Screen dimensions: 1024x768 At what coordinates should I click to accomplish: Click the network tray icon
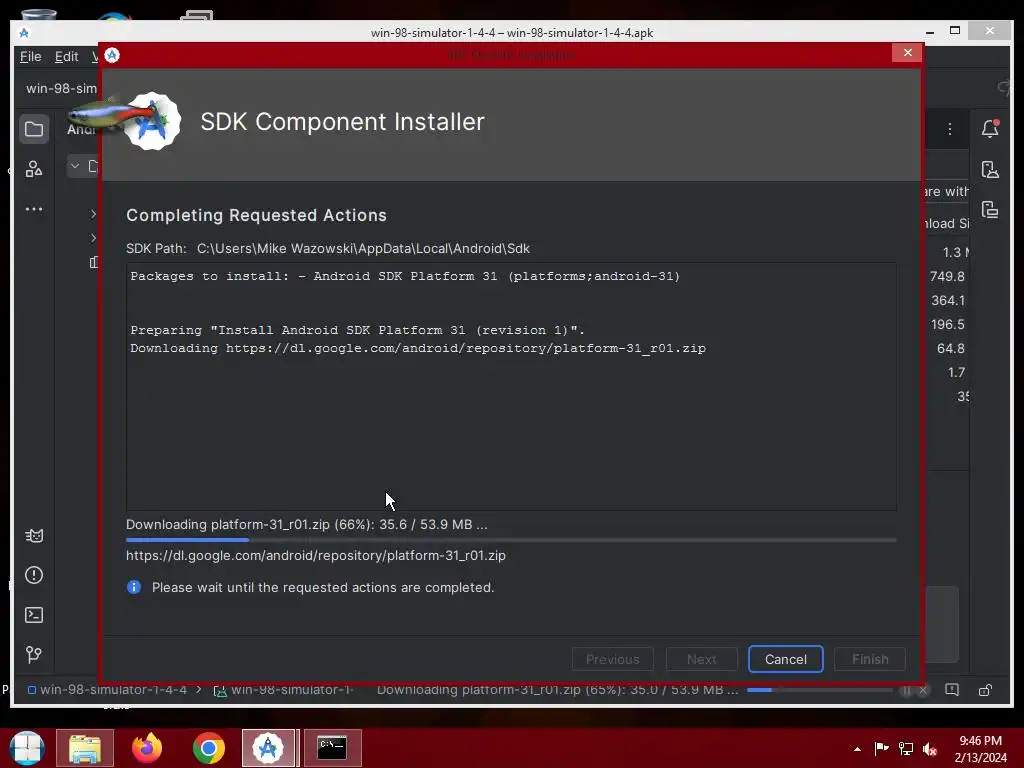(x=906, y=748)
